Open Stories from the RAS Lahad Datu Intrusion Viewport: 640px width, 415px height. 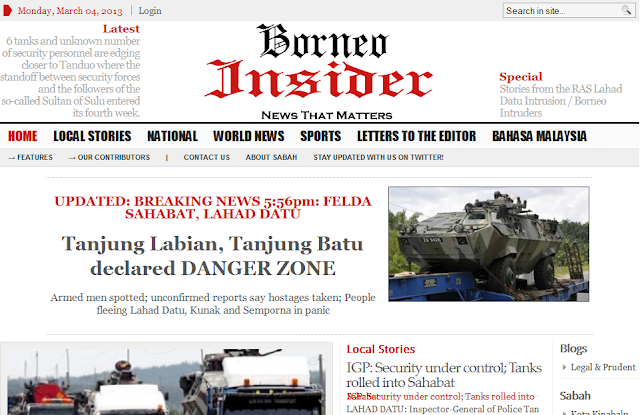click(x=561, y=101)
